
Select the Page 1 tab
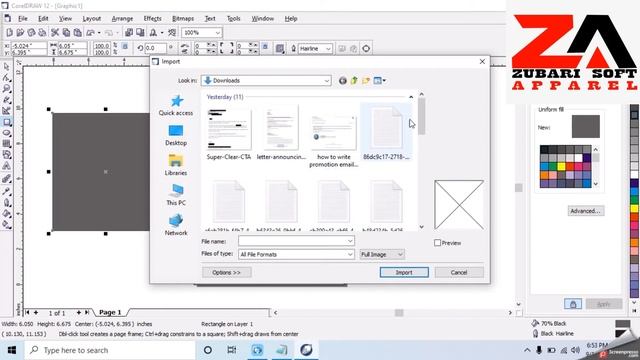pos(110,313)
